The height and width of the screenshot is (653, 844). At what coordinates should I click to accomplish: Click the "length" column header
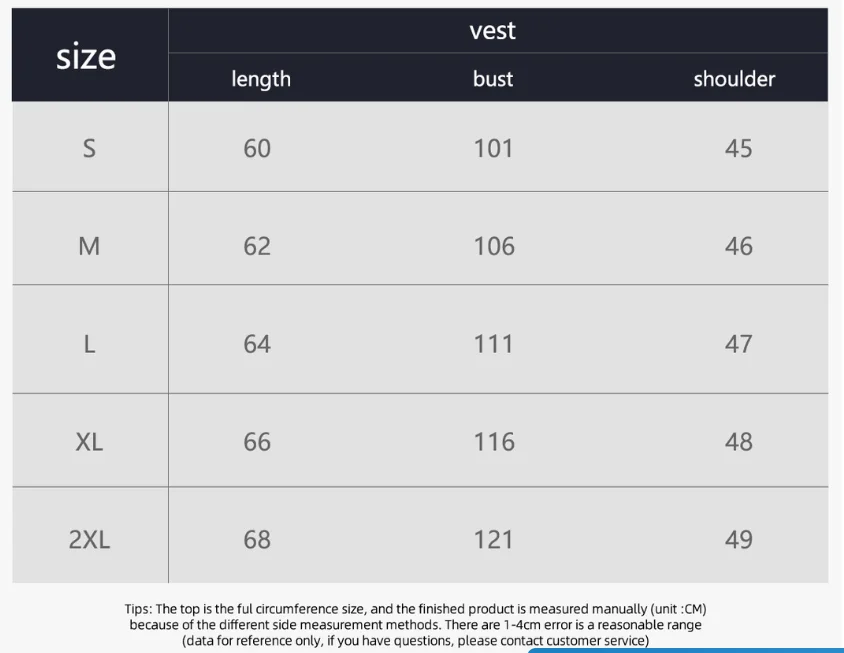click(x=261, y=79)
